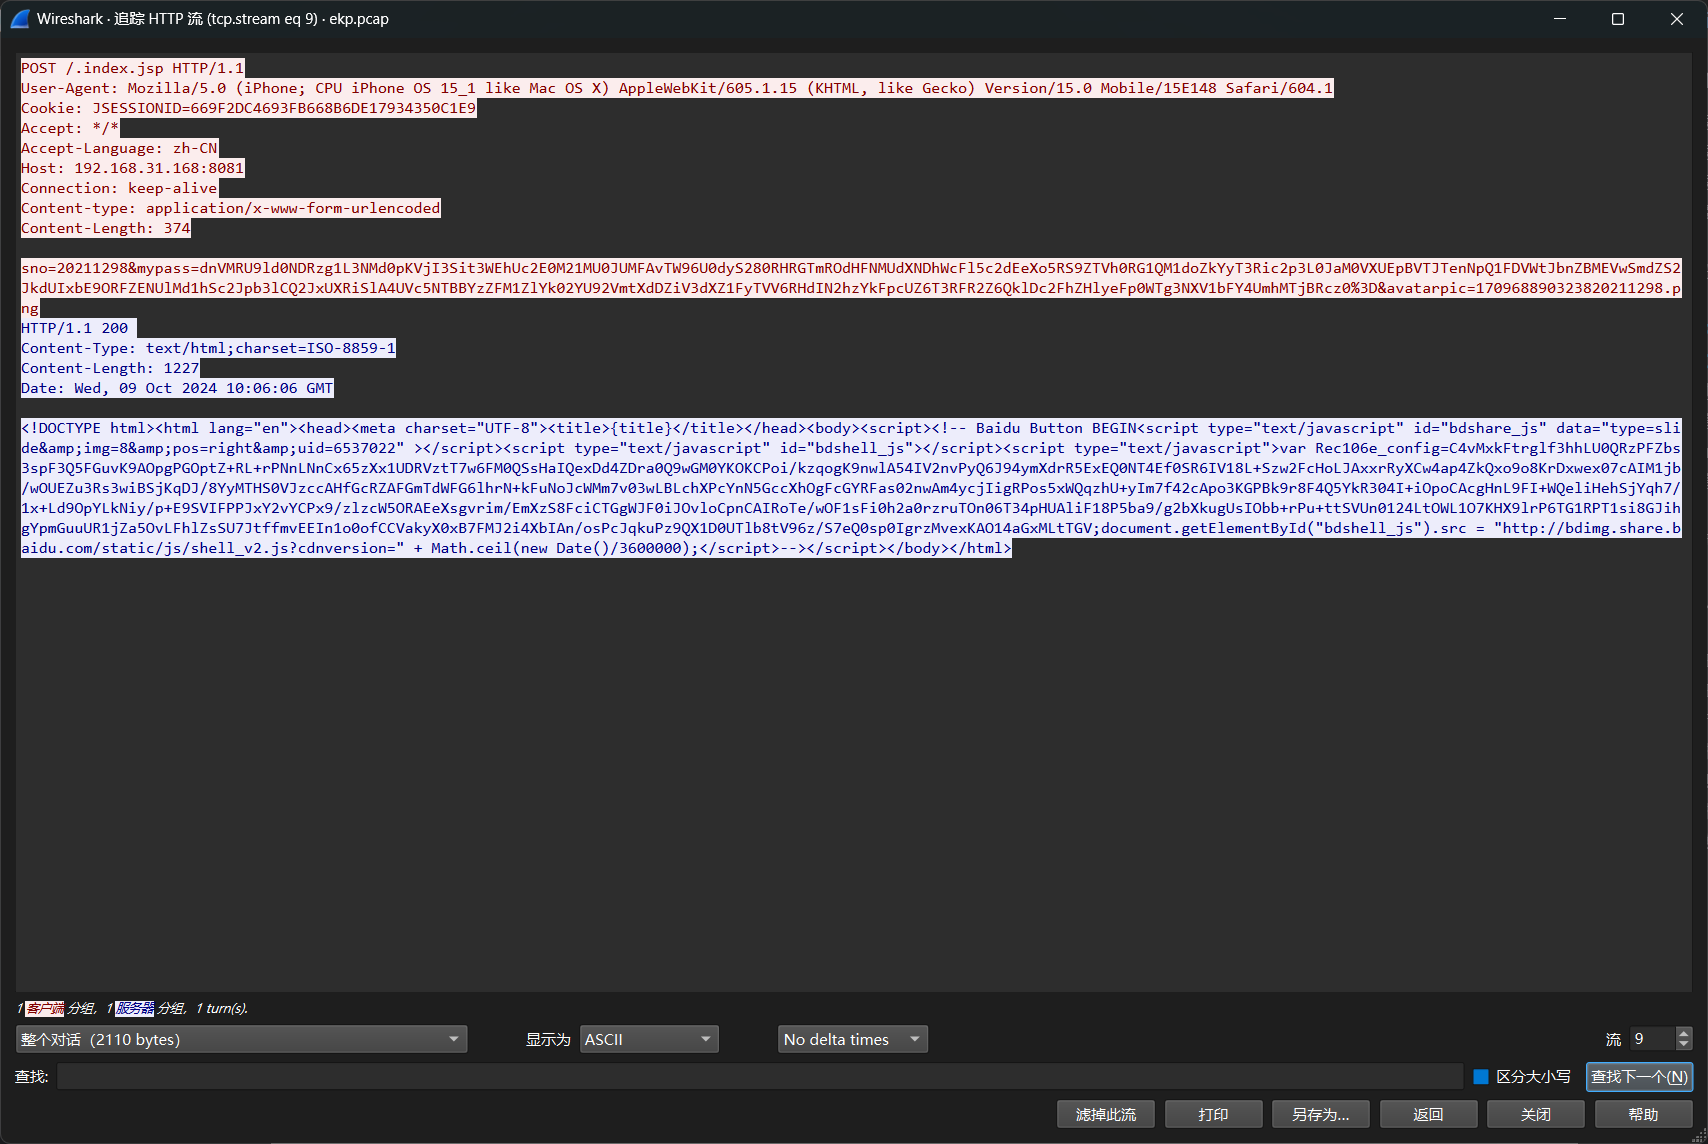1708x1144 pixels.
Task: Close the window with title bar X
Action: pos(1677,19)
